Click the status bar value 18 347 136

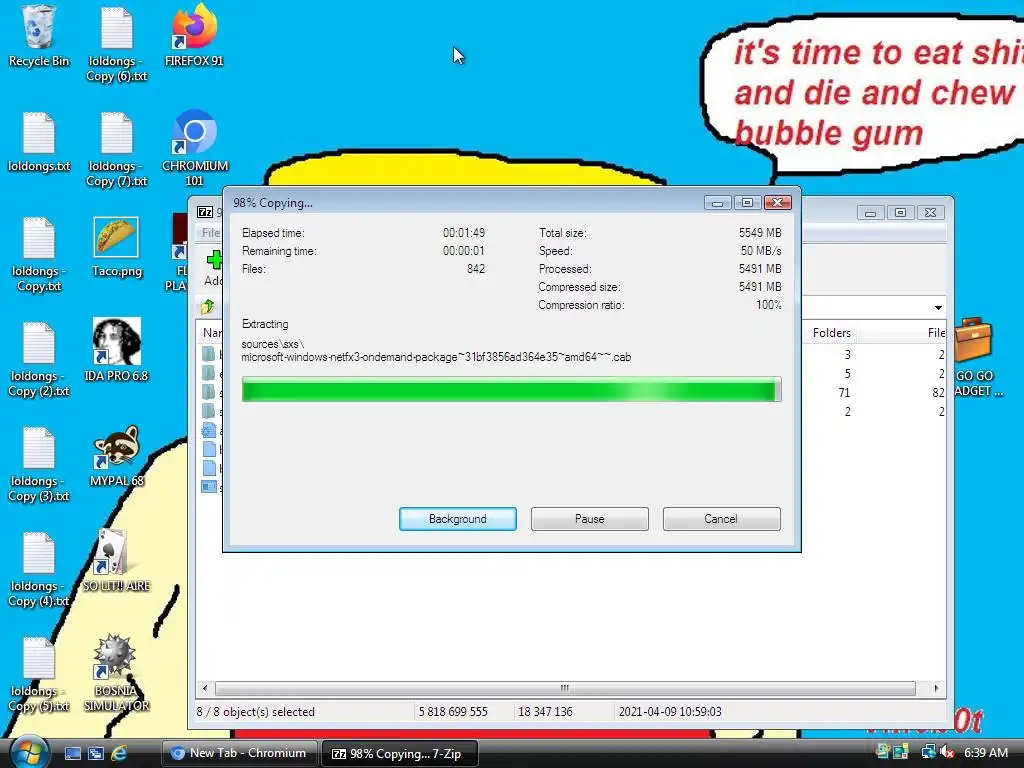pos(545,712)
